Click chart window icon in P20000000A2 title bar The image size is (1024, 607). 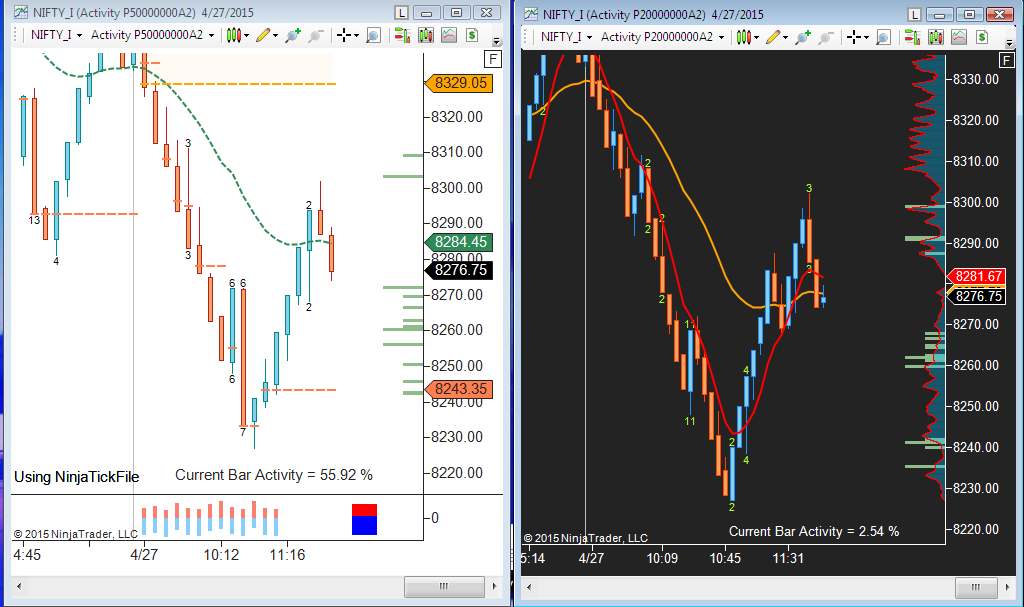click(x=531, y=14)
